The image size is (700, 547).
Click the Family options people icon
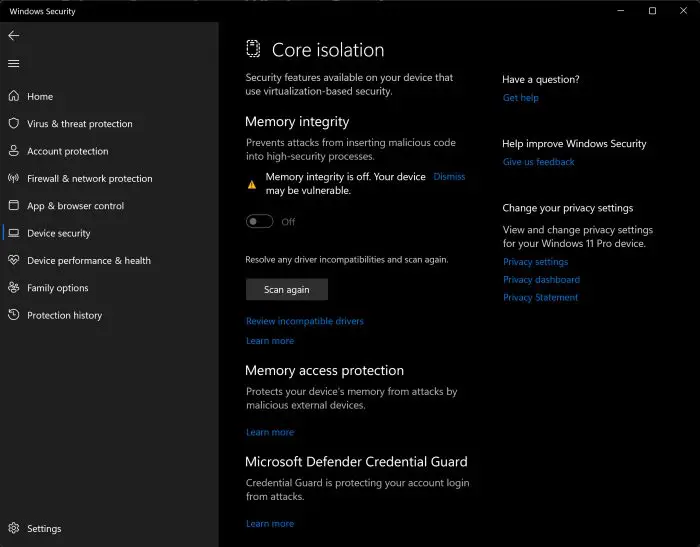(14, 288)
